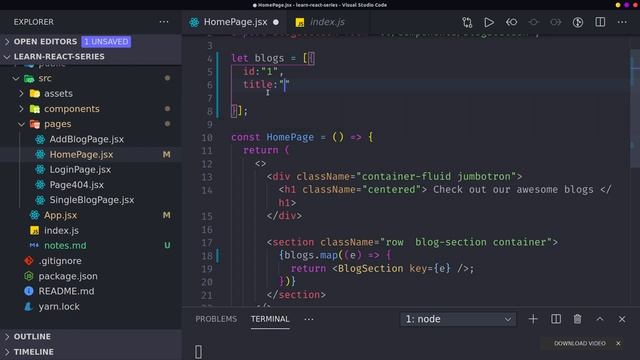Open package.json file
The height and width of the screenshot is (360, 640).
pyautogui.click(x=68, y=276)
